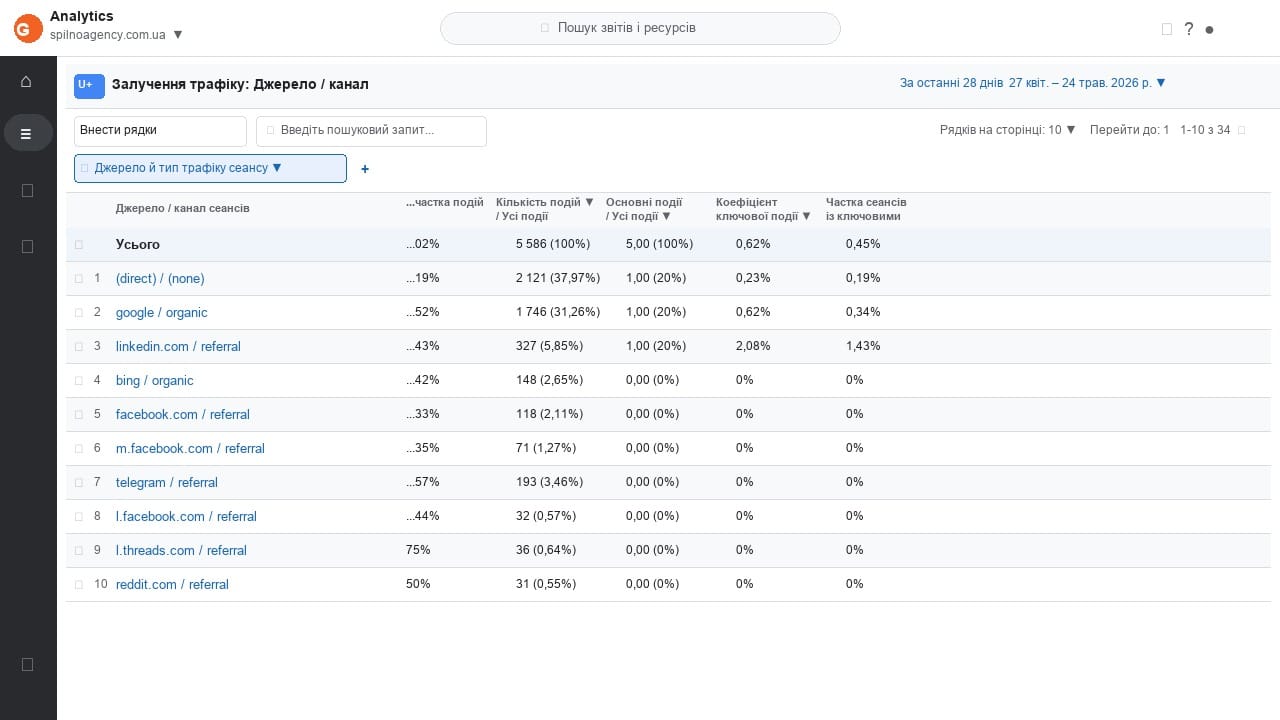Open the sidebar icon below Reports
Viewport: 1280px width, 720px height.
point(28,190)
